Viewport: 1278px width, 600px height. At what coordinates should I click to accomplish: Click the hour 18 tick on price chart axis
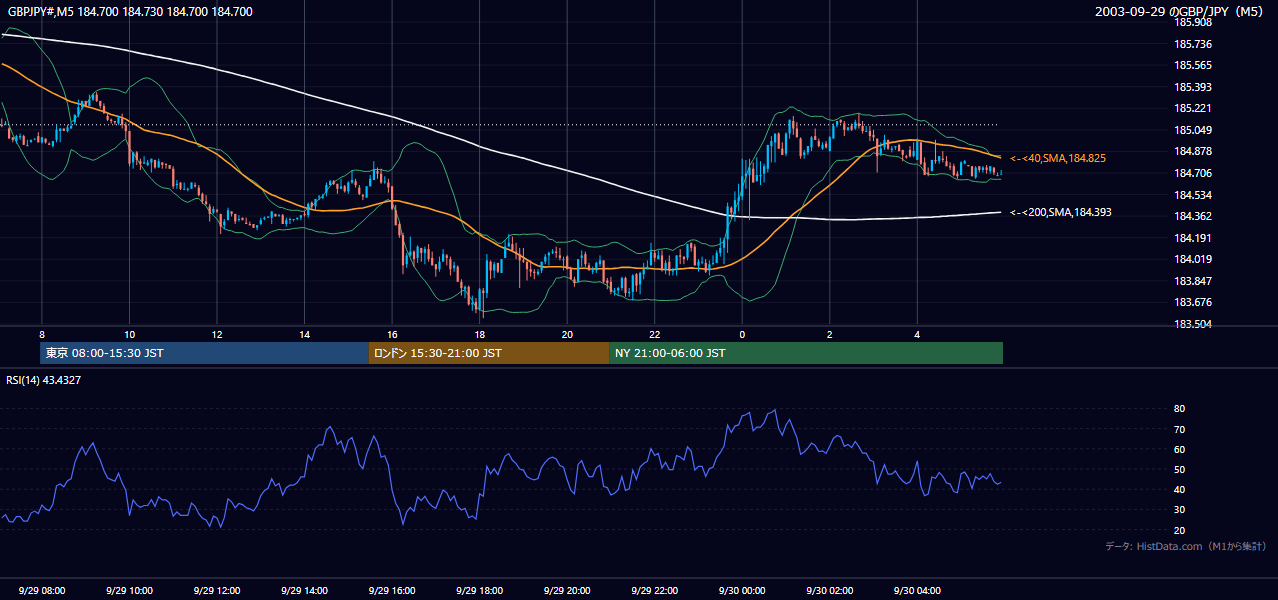point(480,334)
